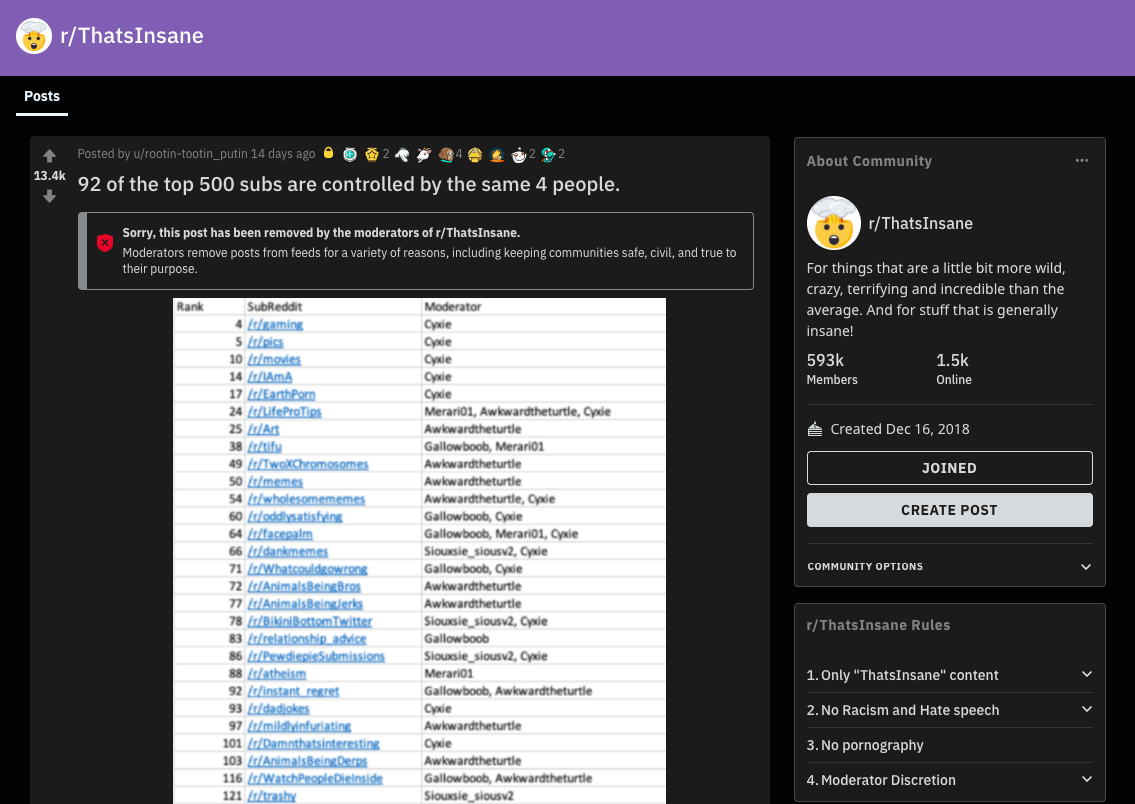Image resolution: width=1135 pixels, height=804 pixels.
Task: Click the flaming Snoo award icon
Action: pos(495,155)
